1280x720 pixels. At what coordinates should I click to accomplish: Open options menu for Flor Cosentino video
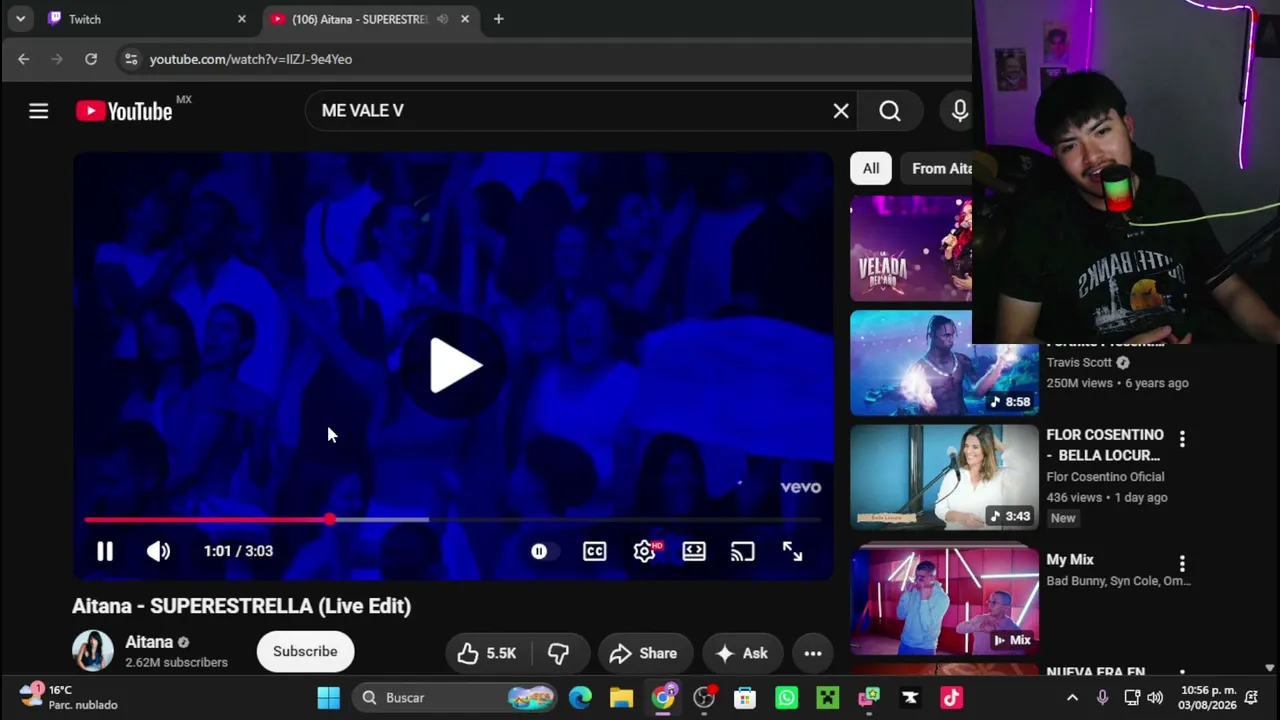click(1182, 439)
